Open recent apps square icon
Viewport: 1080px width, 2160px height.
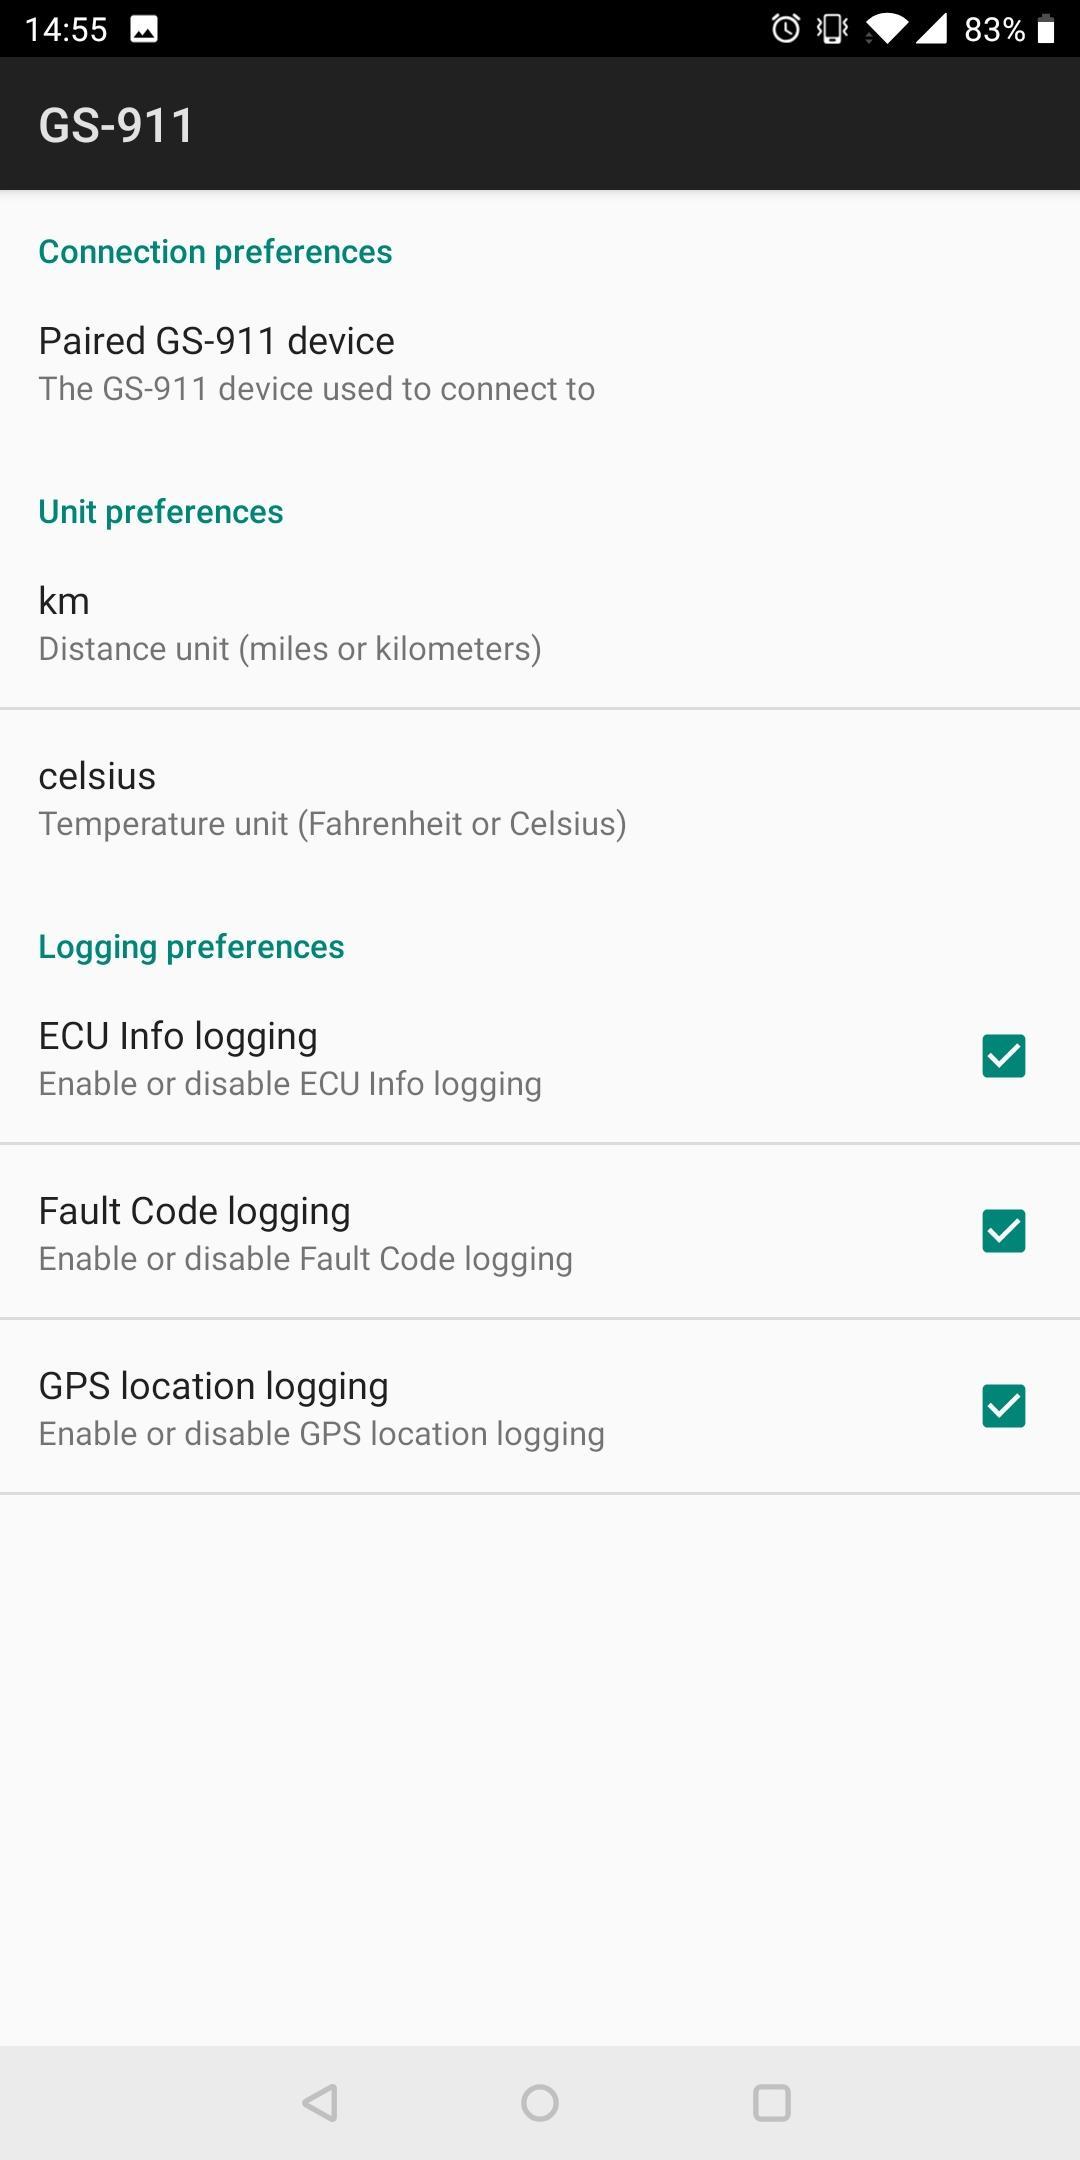[771, 2102]
